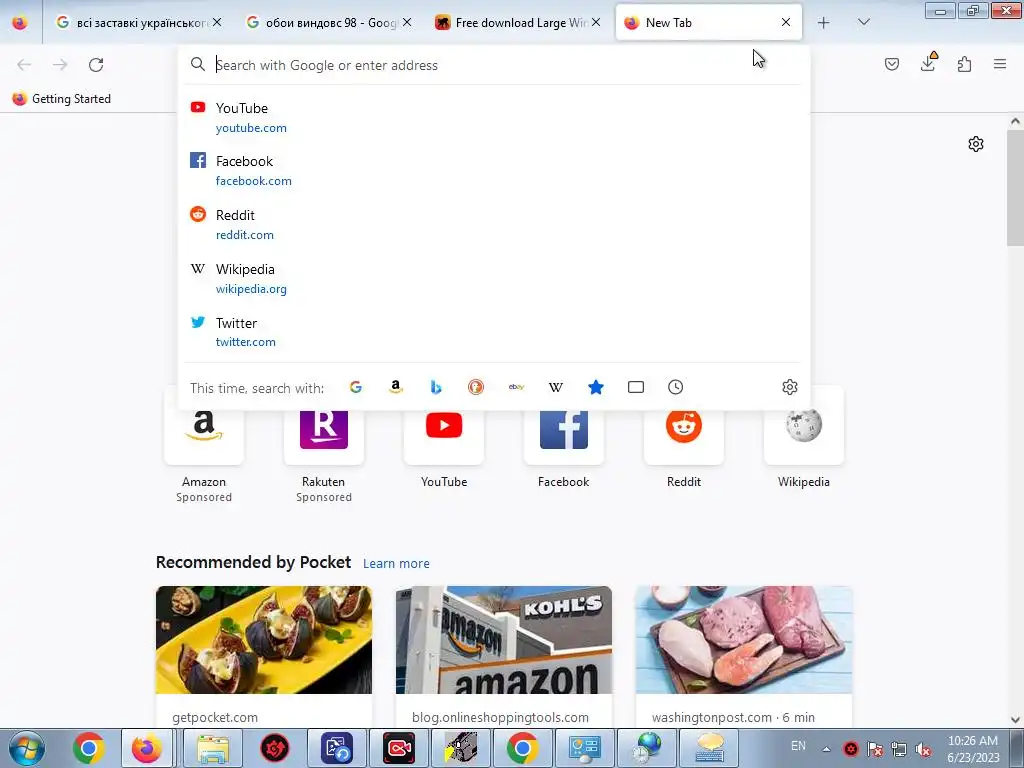Mute volume icon in system tray
This screenshot has height=768, width=1024.
click(x=923, y=749)
